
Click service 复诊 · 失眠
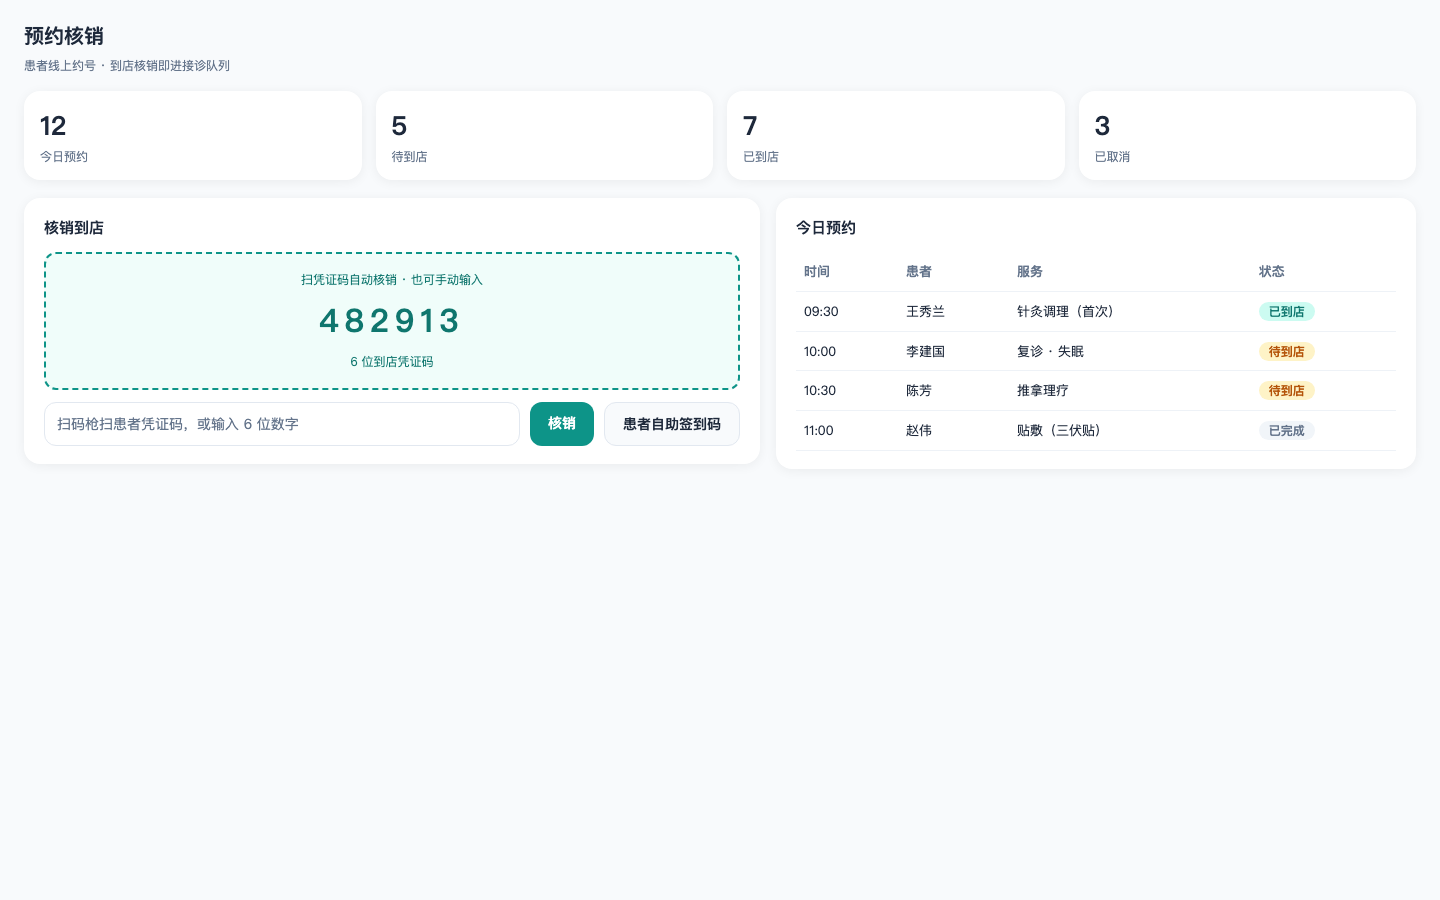click(x=1050, y=352)
